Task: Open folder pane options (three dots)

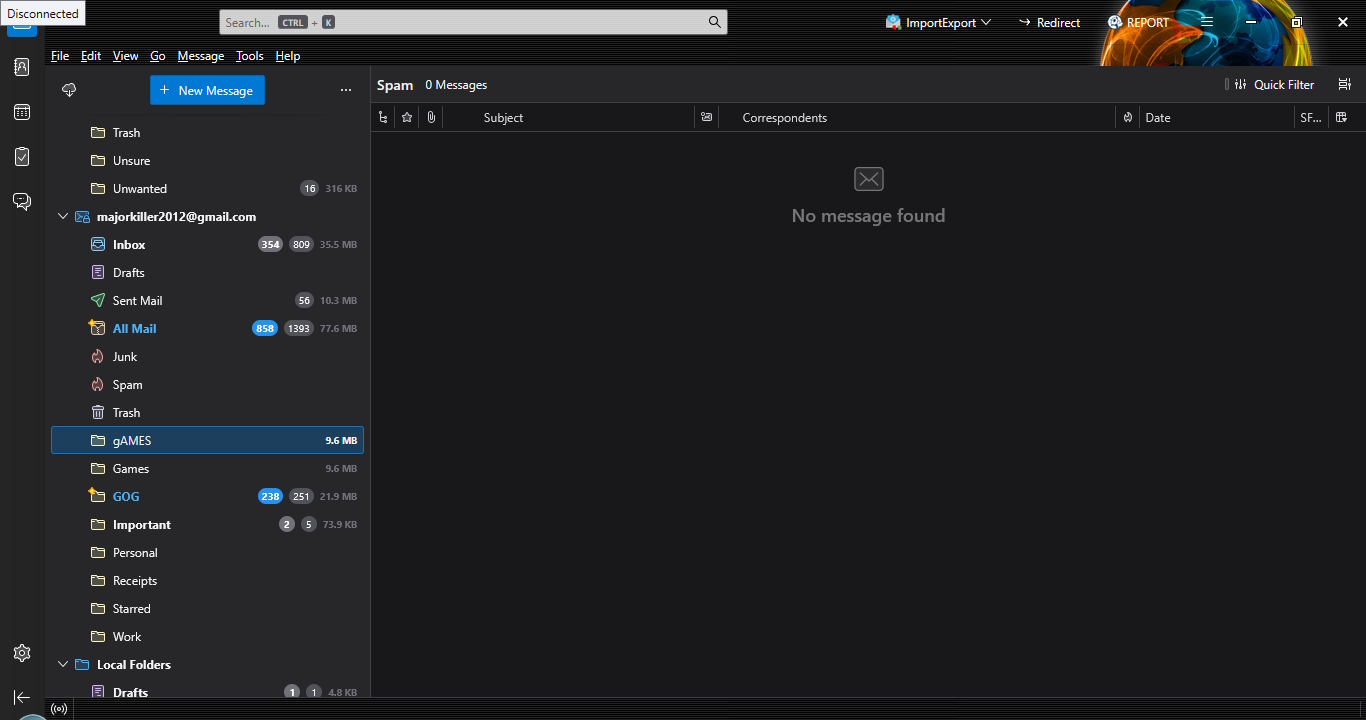Action: (x=346, y=90)
